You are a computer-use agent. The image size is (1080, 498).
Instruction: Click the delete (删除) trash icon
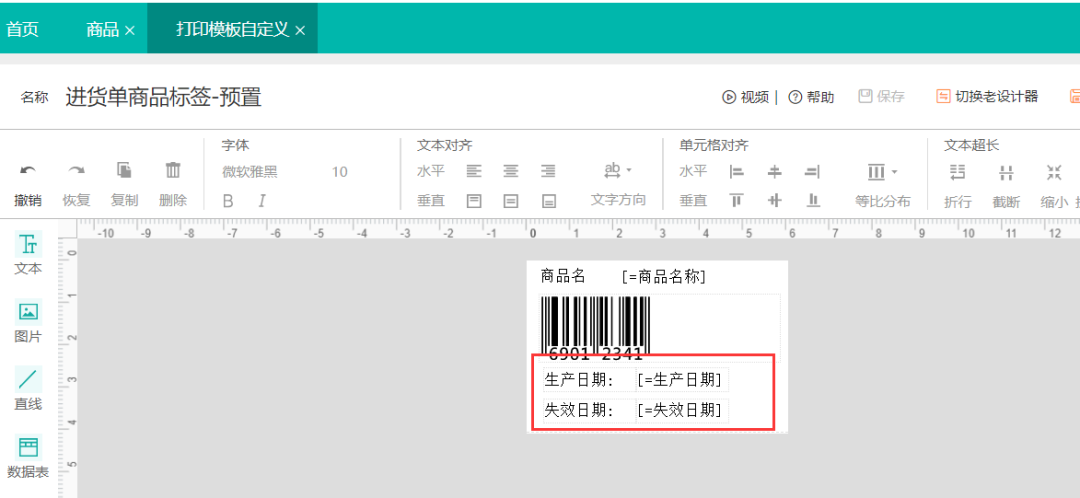click(x=173, y=171)
